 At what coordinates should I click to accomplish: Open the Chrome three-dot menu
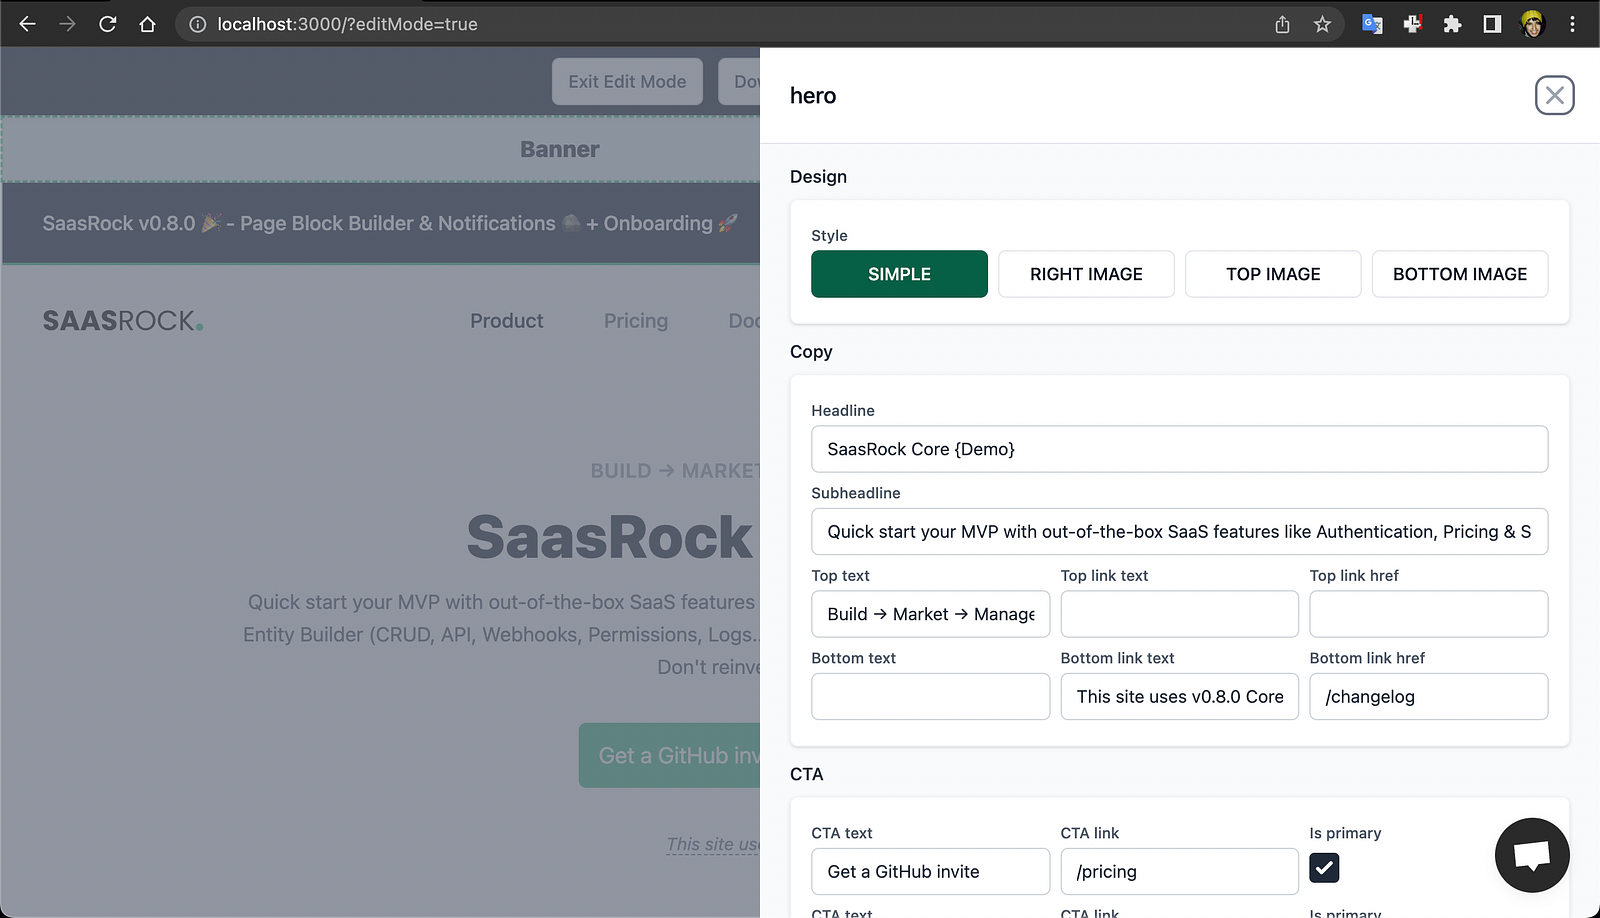(x=1572, y=24)
